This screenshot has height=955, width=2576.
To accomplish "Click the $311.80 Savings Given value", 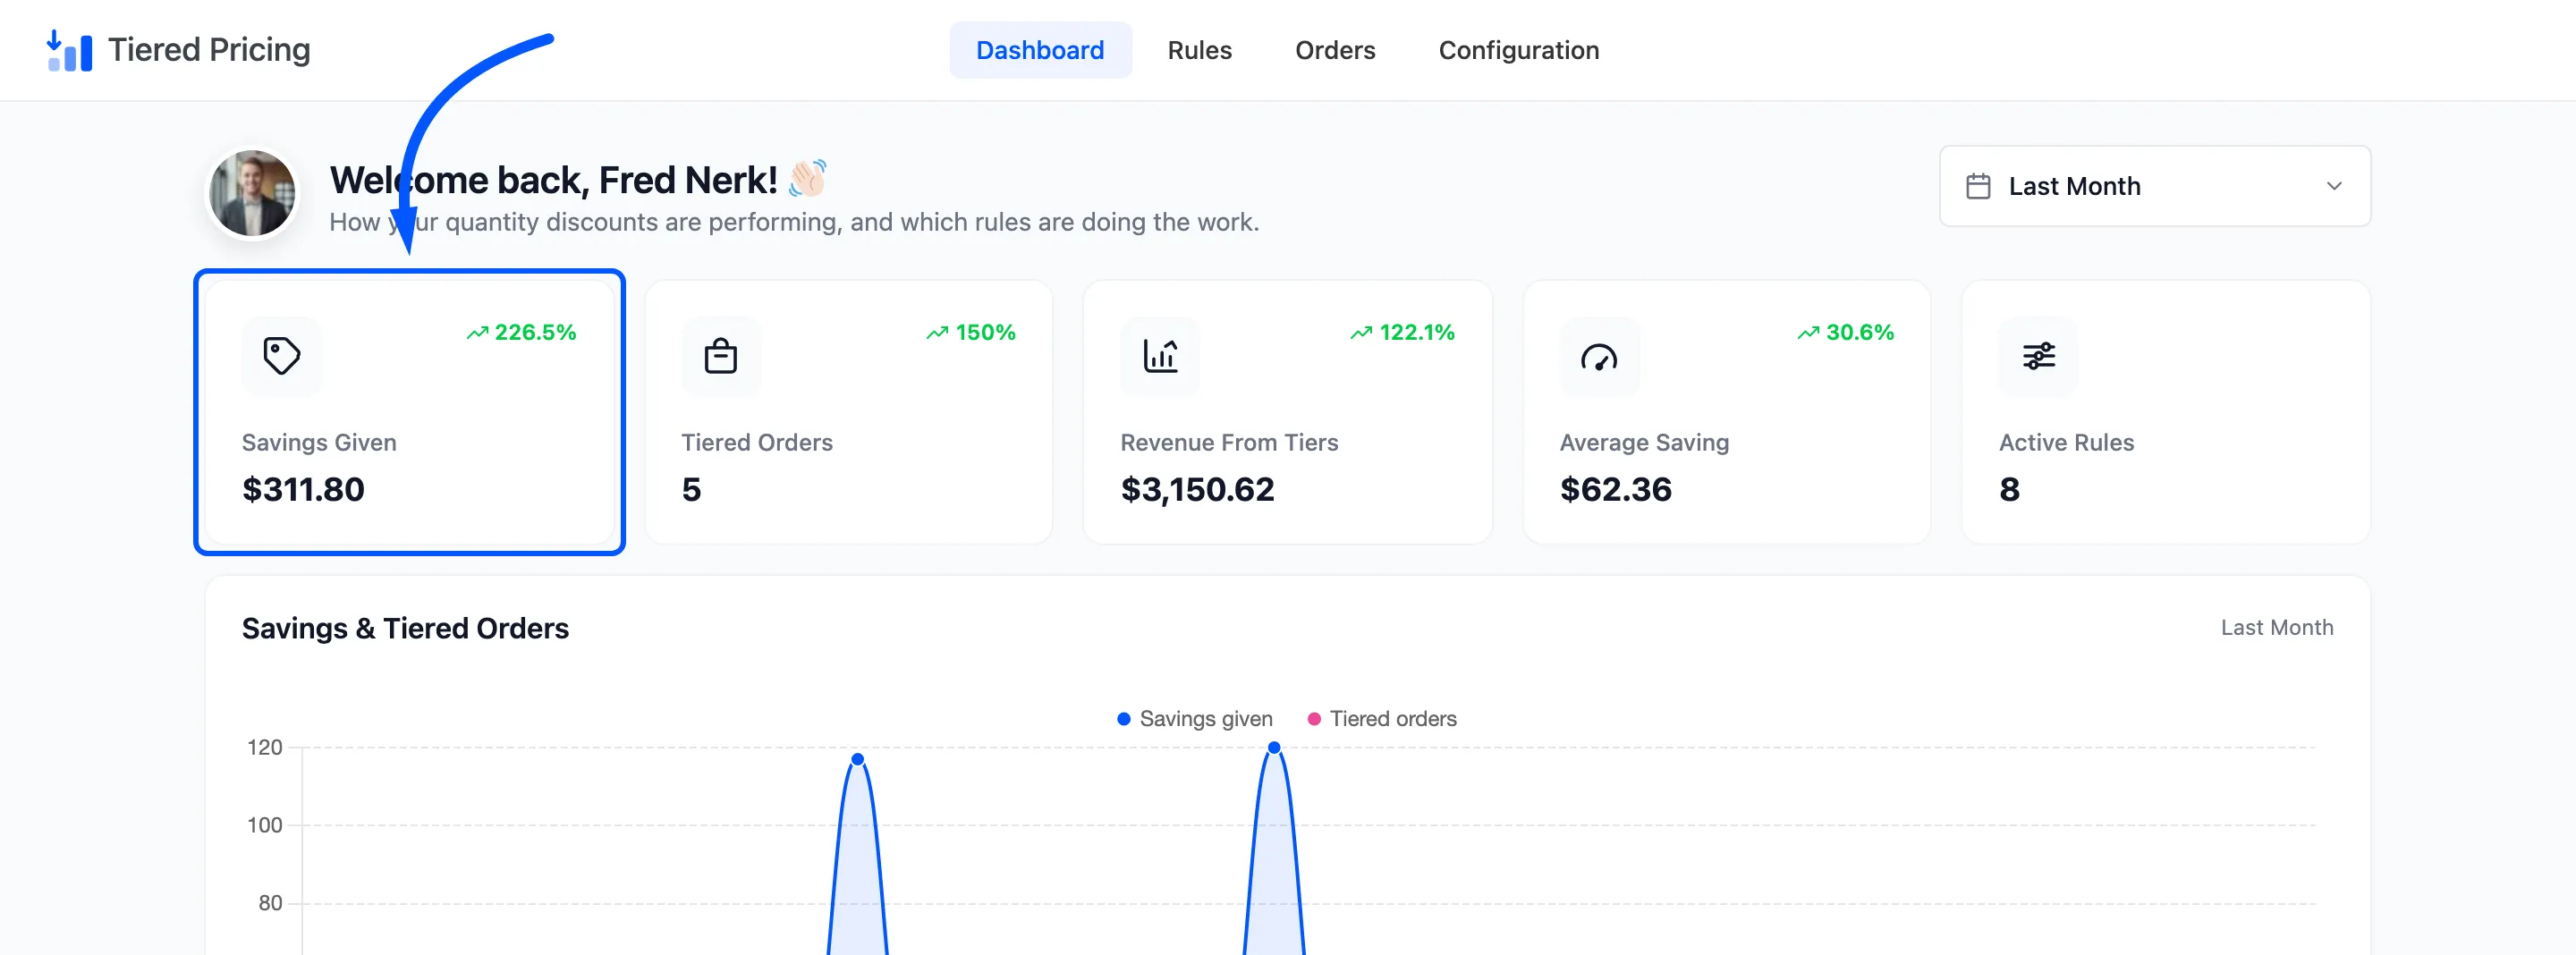I will point(303,489).
